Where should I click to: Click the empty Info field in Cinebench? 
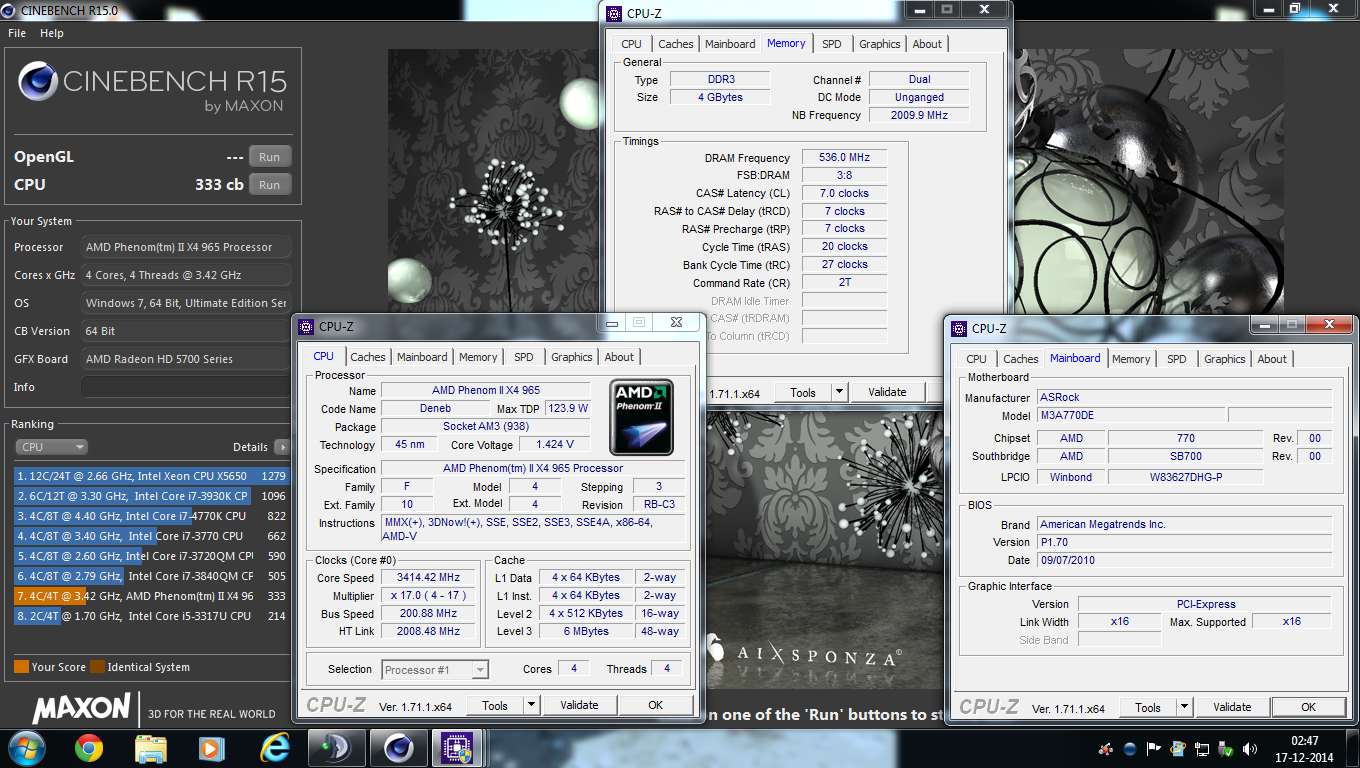coord(186,387)
